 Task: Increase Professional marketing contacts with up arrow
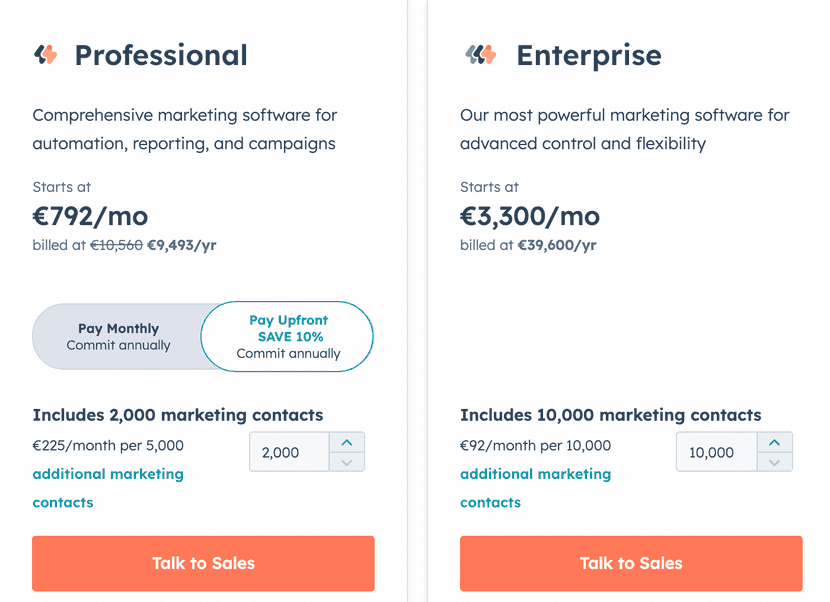pos(346,442)
